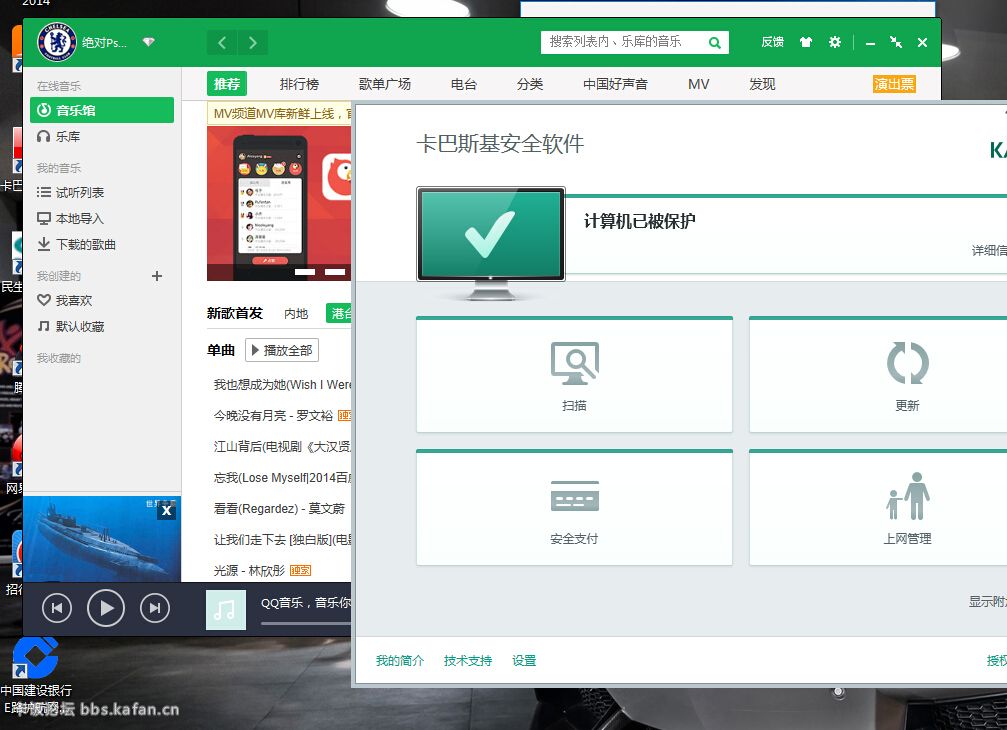Click the Chelsea avatar in QQ Music
1007x730 pixels.
(57, 42)
